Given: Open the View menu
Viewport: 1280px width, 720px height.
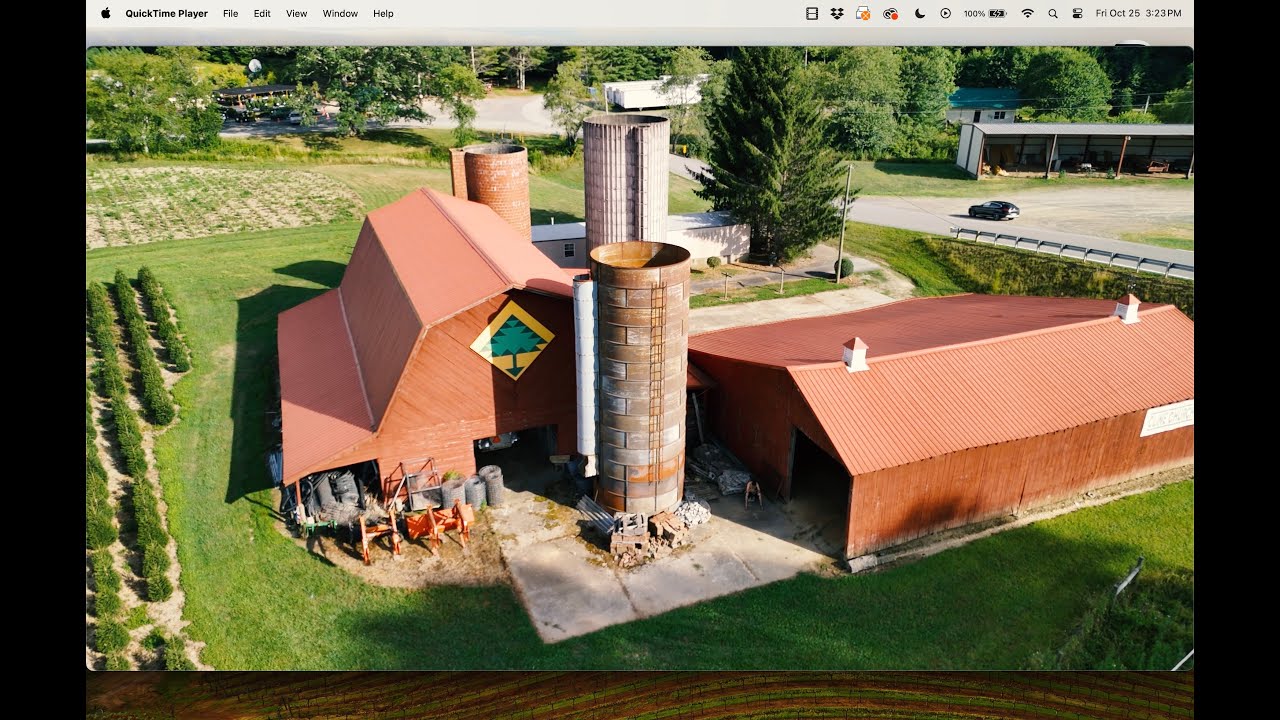Looking at the screenshot, I should (296, 13).
